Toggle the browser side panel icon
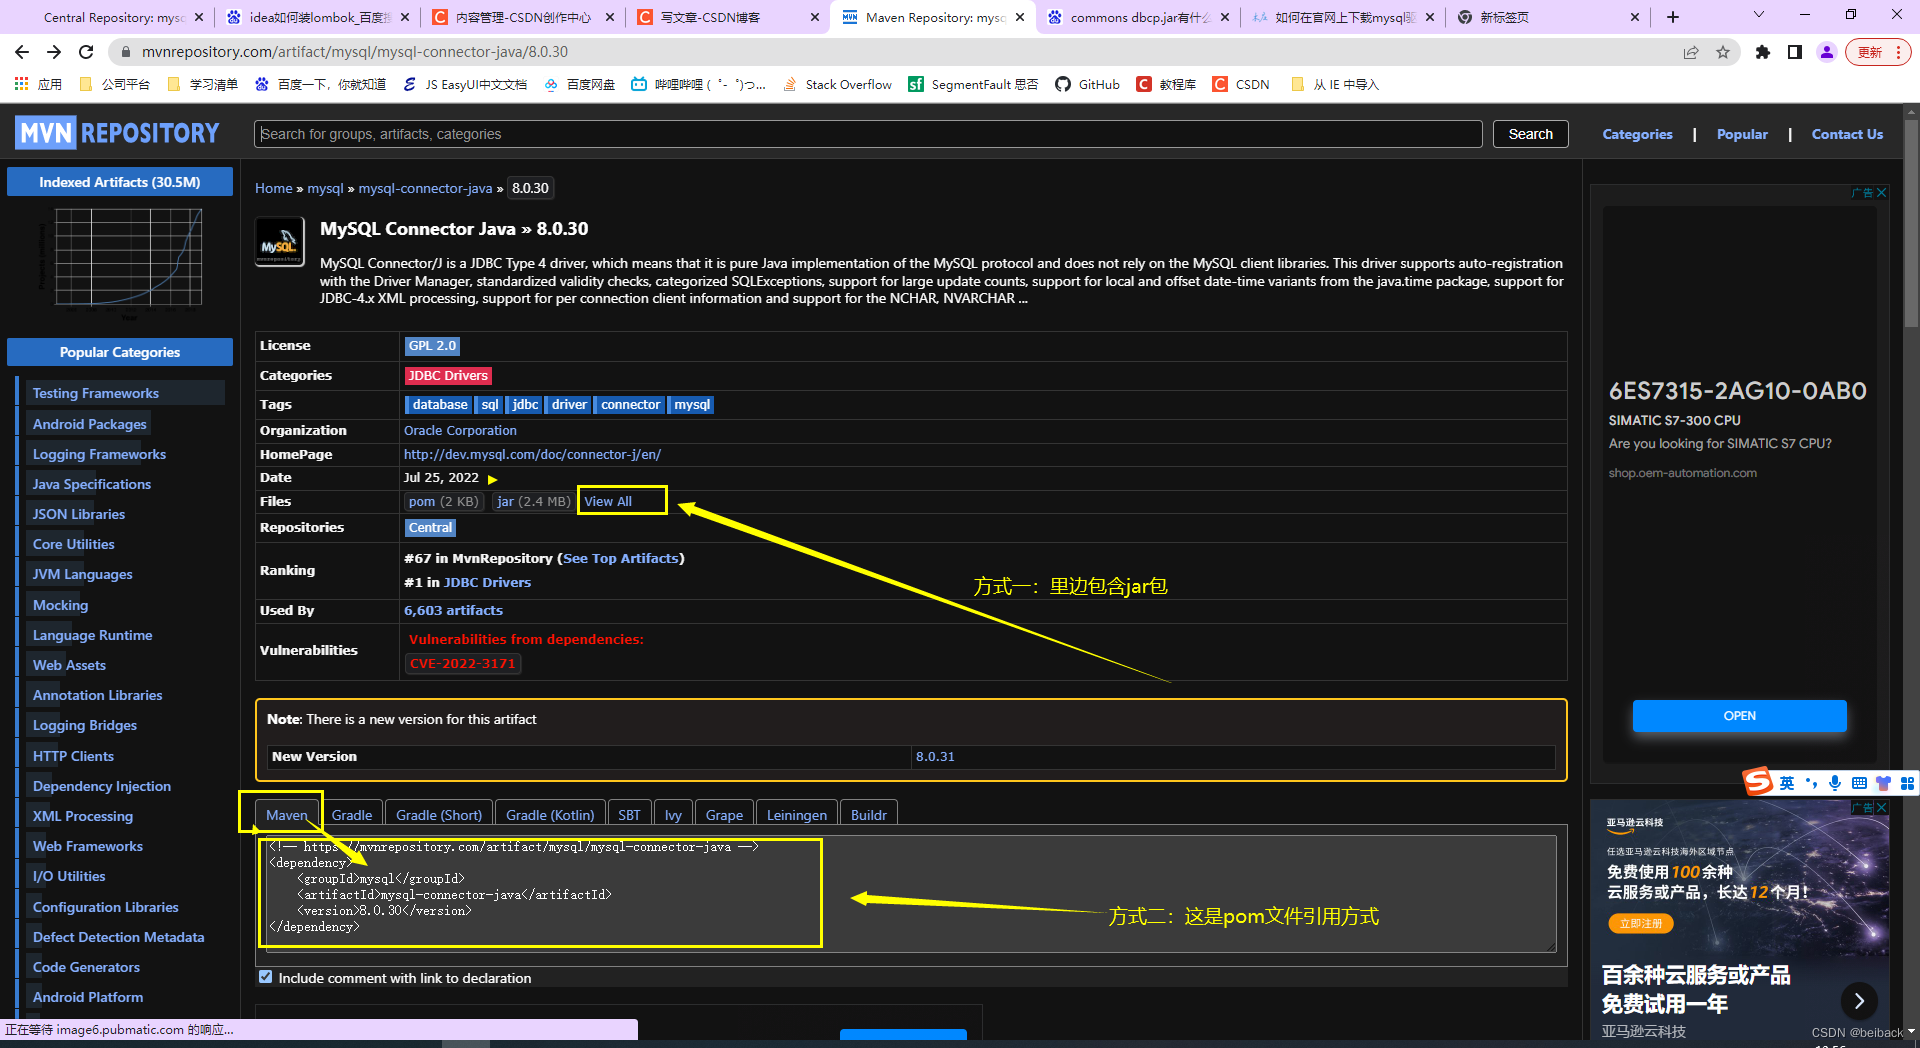Viewport: 1920px width, 1048px height. [x=1795, y=52]
